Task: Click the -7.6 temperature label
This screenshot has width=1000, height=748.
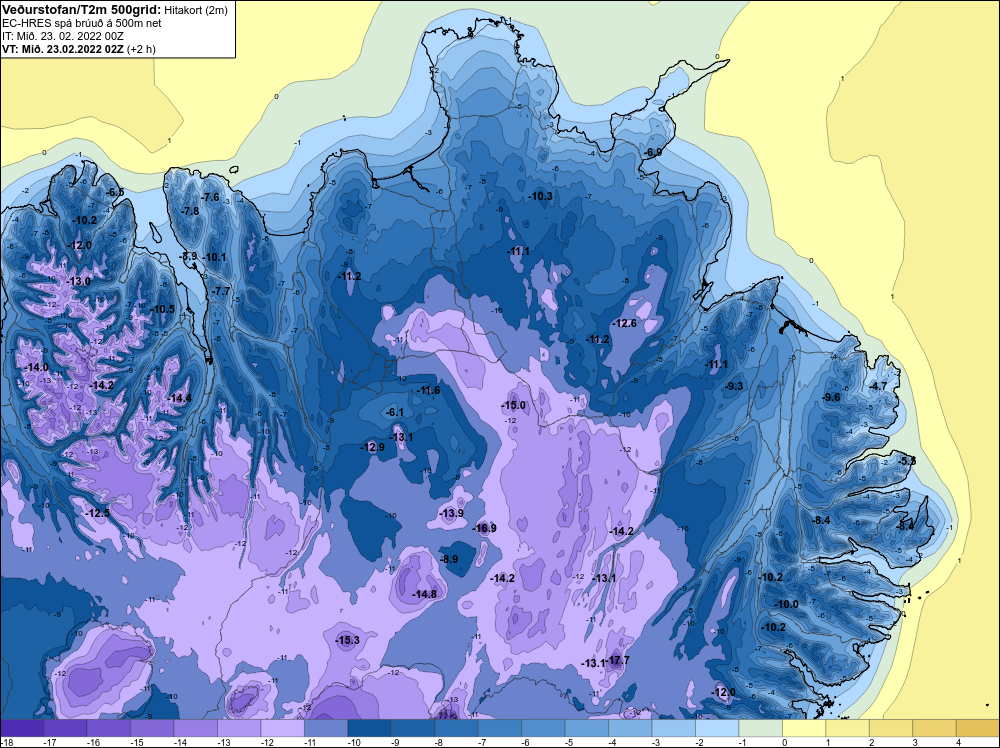Action: tap(210, 197)
